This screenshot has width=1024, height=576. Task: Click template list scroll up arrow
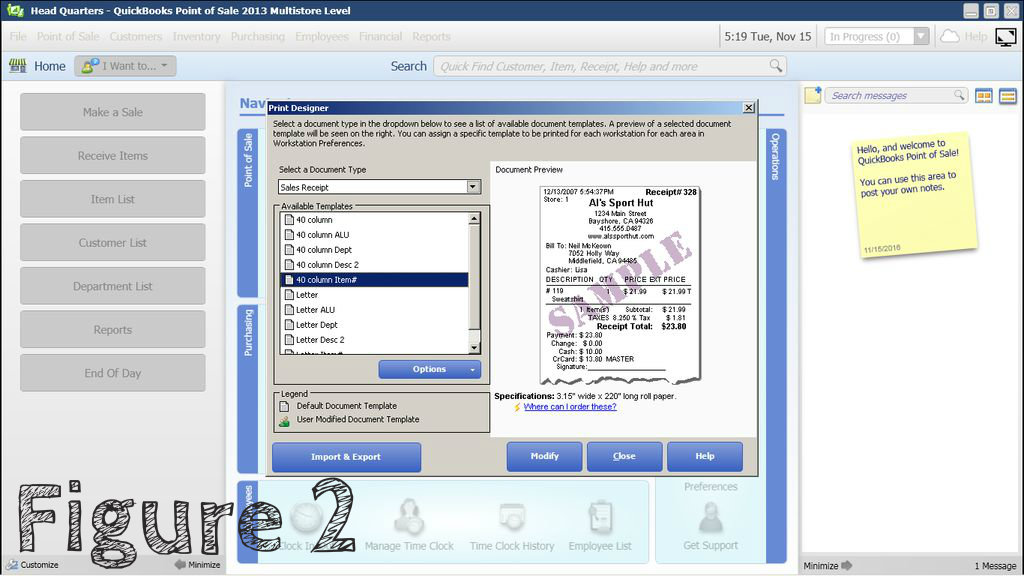[475, 219]
